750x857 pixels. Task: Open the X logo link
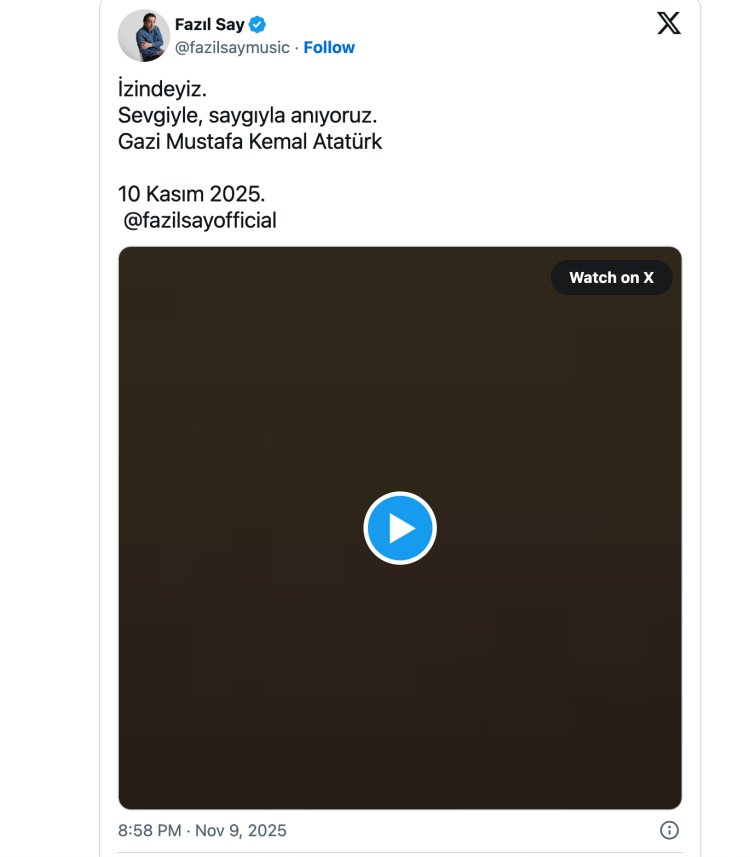(669, 24)
